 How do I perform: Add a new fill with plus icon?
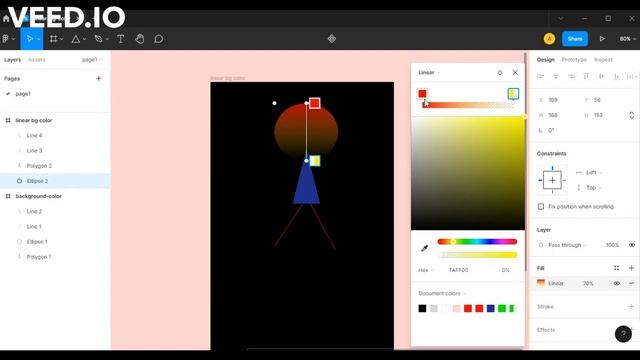tap(631, 268)
